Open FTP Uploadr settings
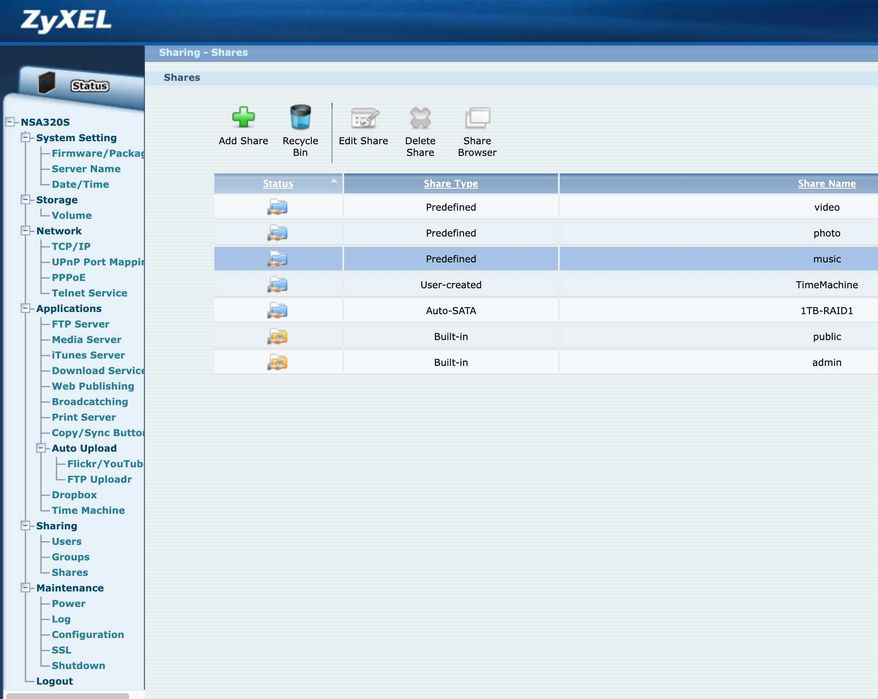878x699 pixels. click(x=99, y=479)
